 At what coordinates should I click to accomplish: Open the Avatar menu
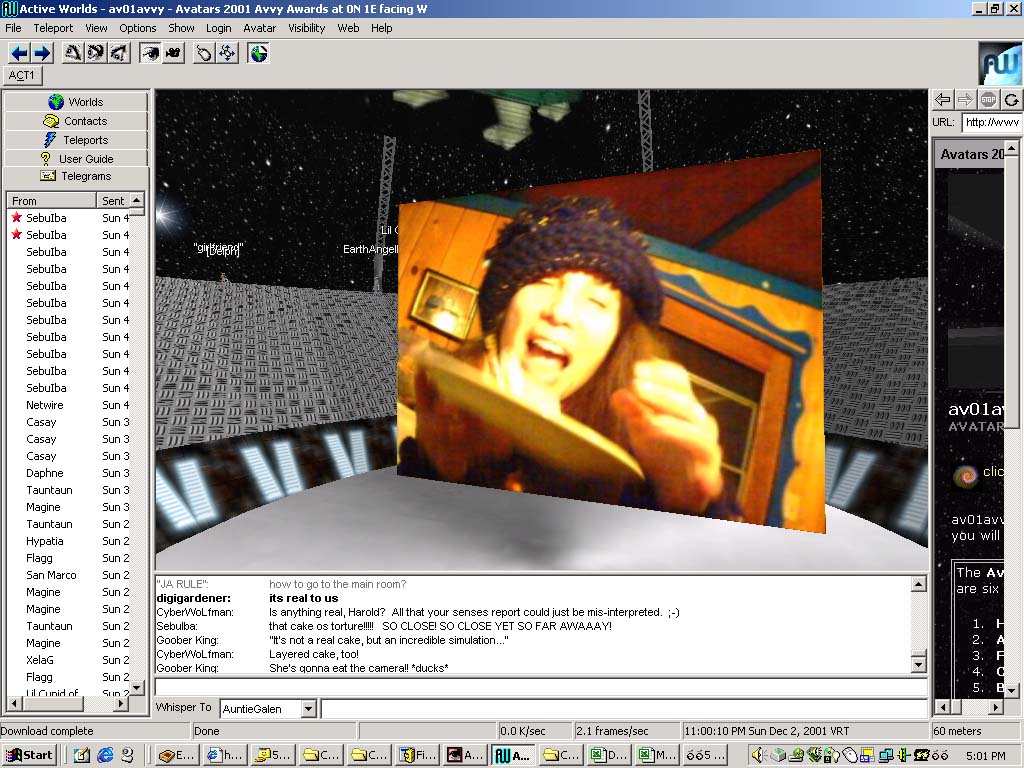[x=260, y=28]
